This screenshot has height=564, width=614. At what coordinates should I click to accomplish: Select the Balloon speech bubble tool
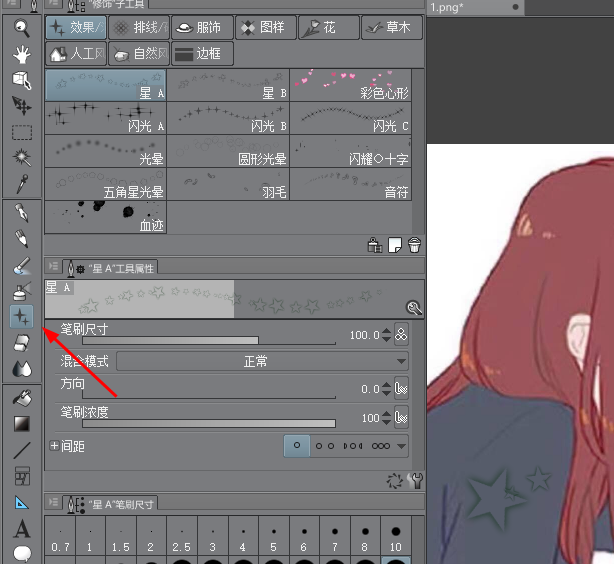[22, 554]
